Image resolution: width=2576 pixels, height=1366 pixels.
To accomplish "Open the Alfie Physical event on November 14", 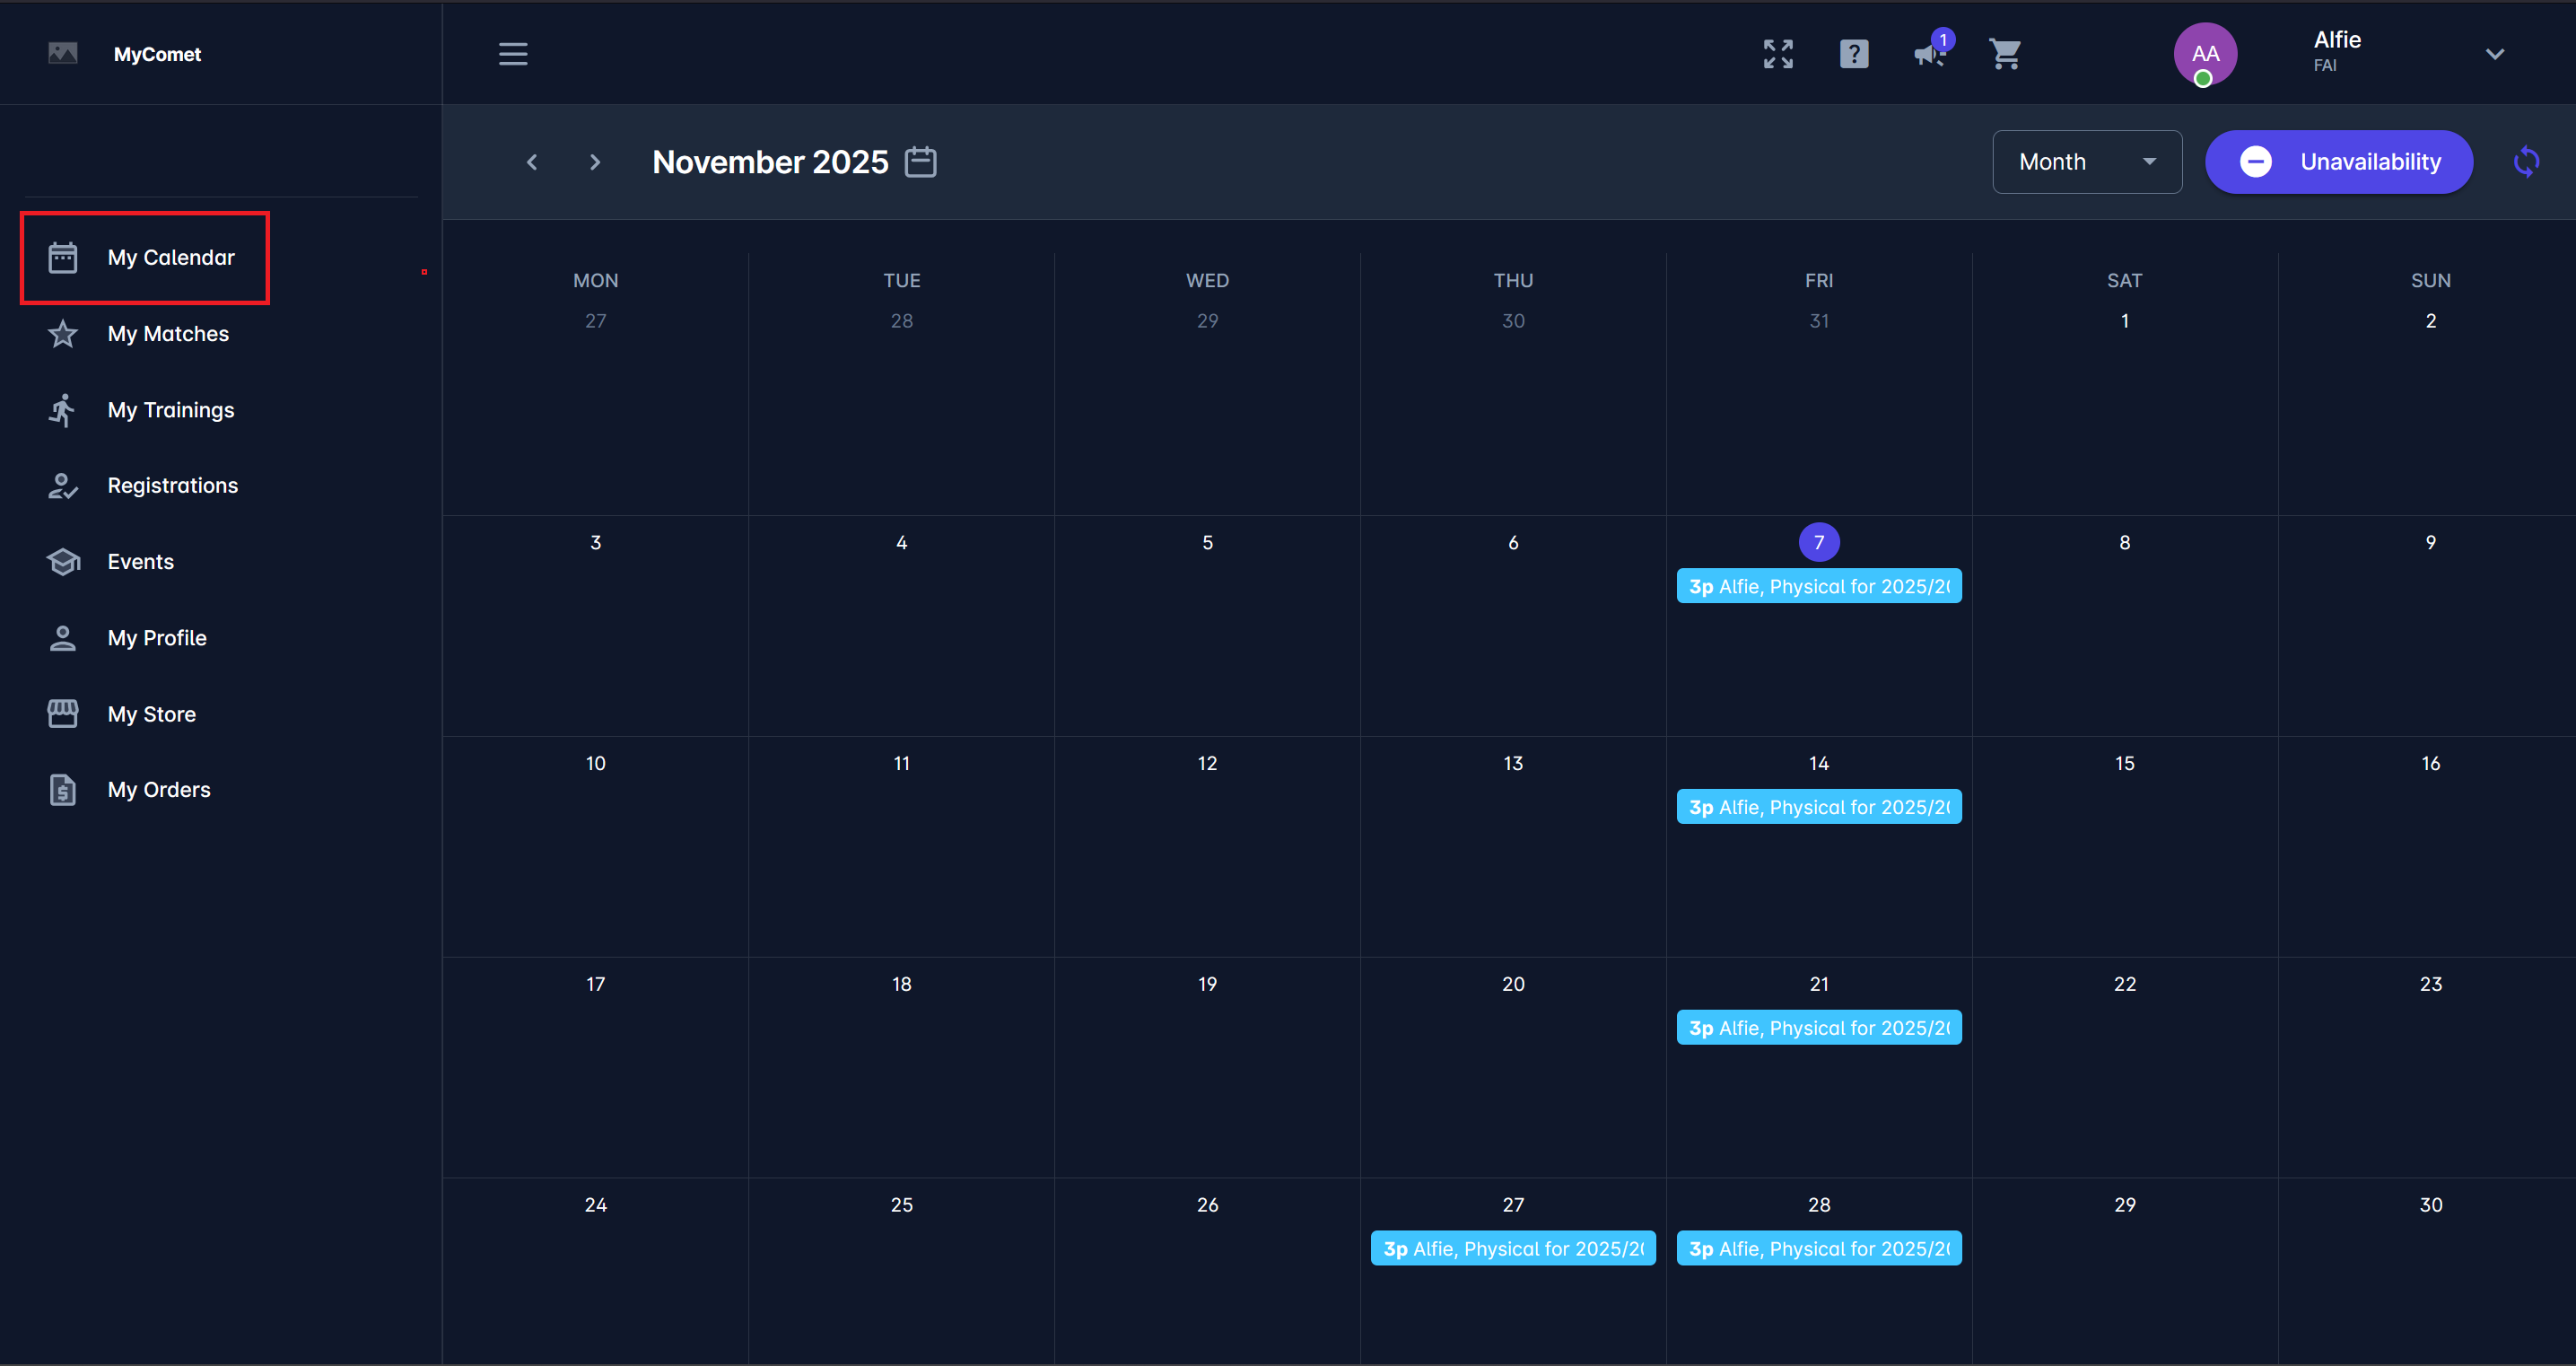I will (1818, 806).
